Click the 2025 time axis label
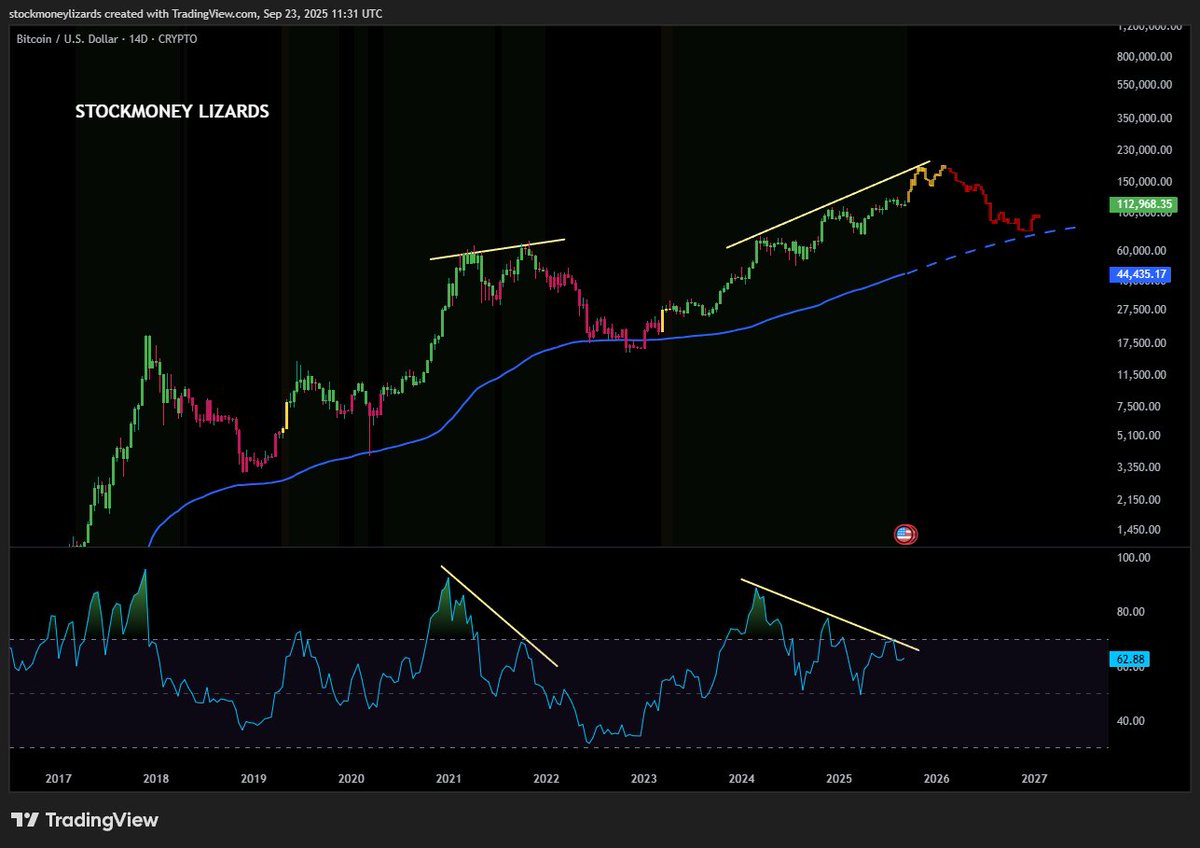 click(839, 778)
